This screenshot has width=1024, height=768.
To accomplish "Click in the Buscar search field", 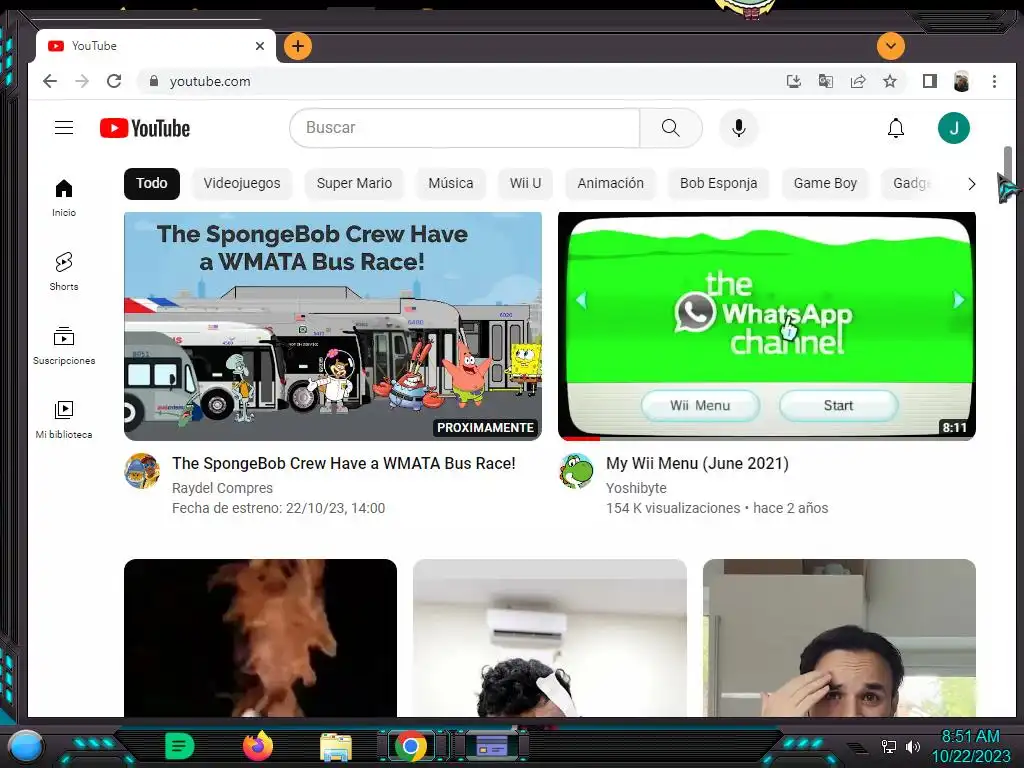I will tap(464, 127).
